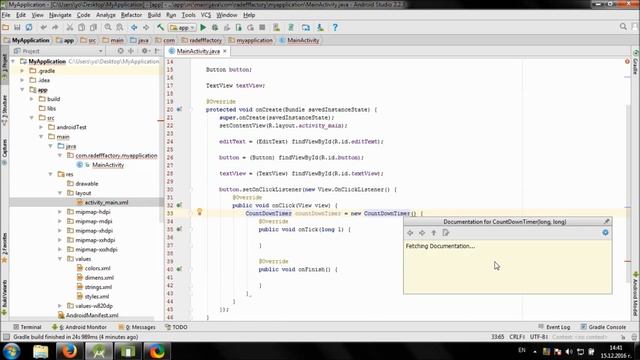Run the app with green play button
The height and width of the screenshot is (360, 640).
pyautogui.click(x=203, y=27)
